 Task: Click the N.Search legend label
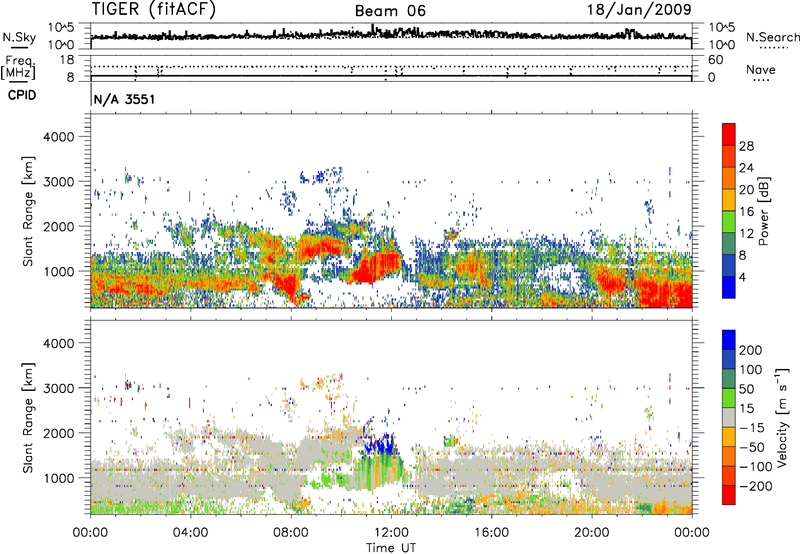point(772,37)
